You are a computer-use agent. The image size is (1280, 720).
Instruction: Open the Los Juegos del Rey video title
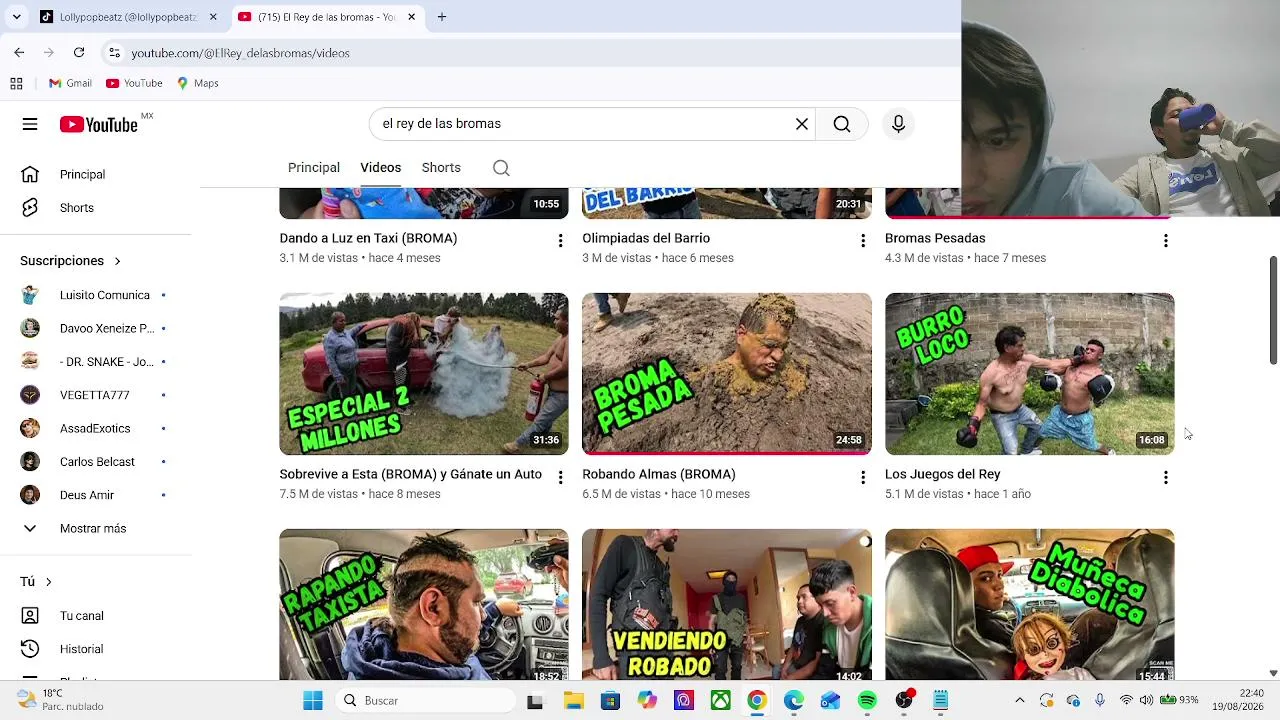(943, 474)
